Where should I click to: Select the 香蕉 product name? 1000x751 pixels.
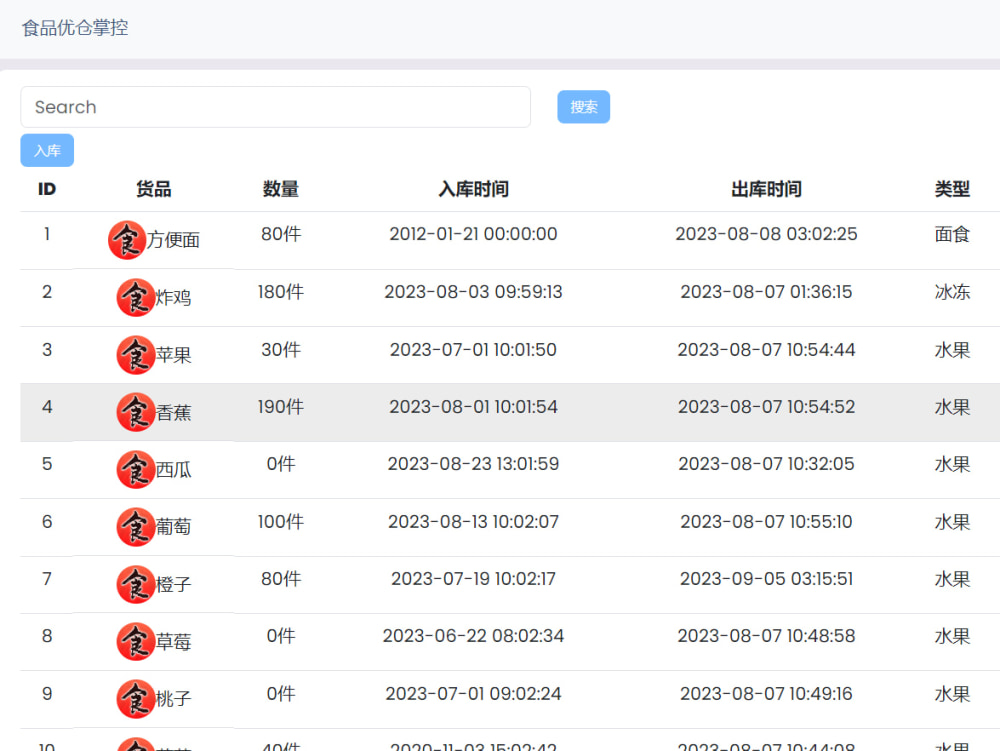tap(173, 412)
